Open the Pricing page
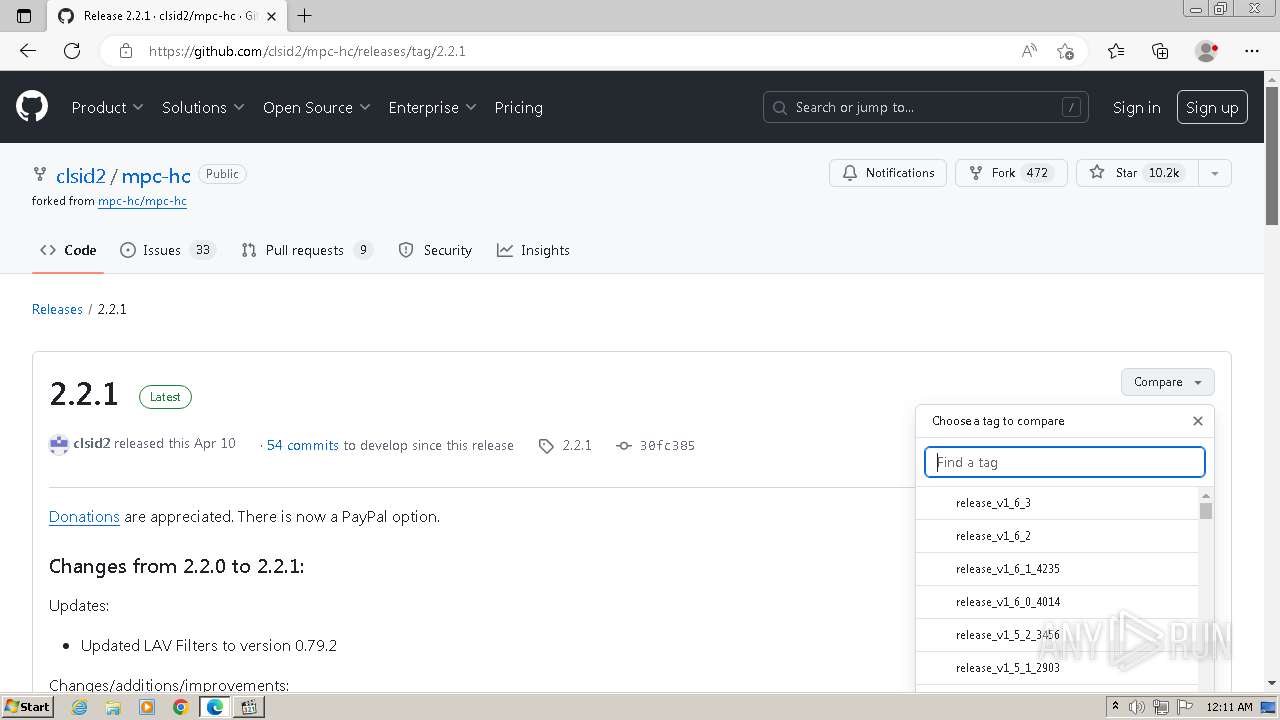 tap(518, 107)
